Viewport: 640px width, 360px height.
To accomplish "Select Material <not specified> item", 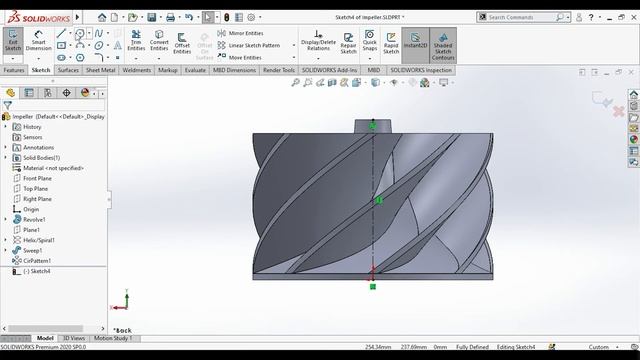I will [53, 168].
